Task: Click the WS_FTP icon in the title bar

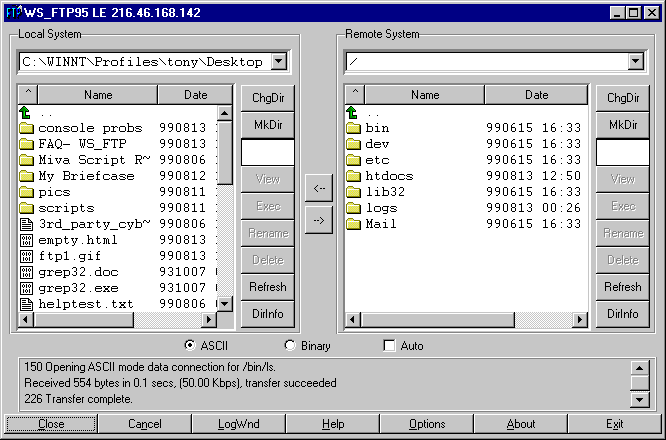Action: [14, 12]
